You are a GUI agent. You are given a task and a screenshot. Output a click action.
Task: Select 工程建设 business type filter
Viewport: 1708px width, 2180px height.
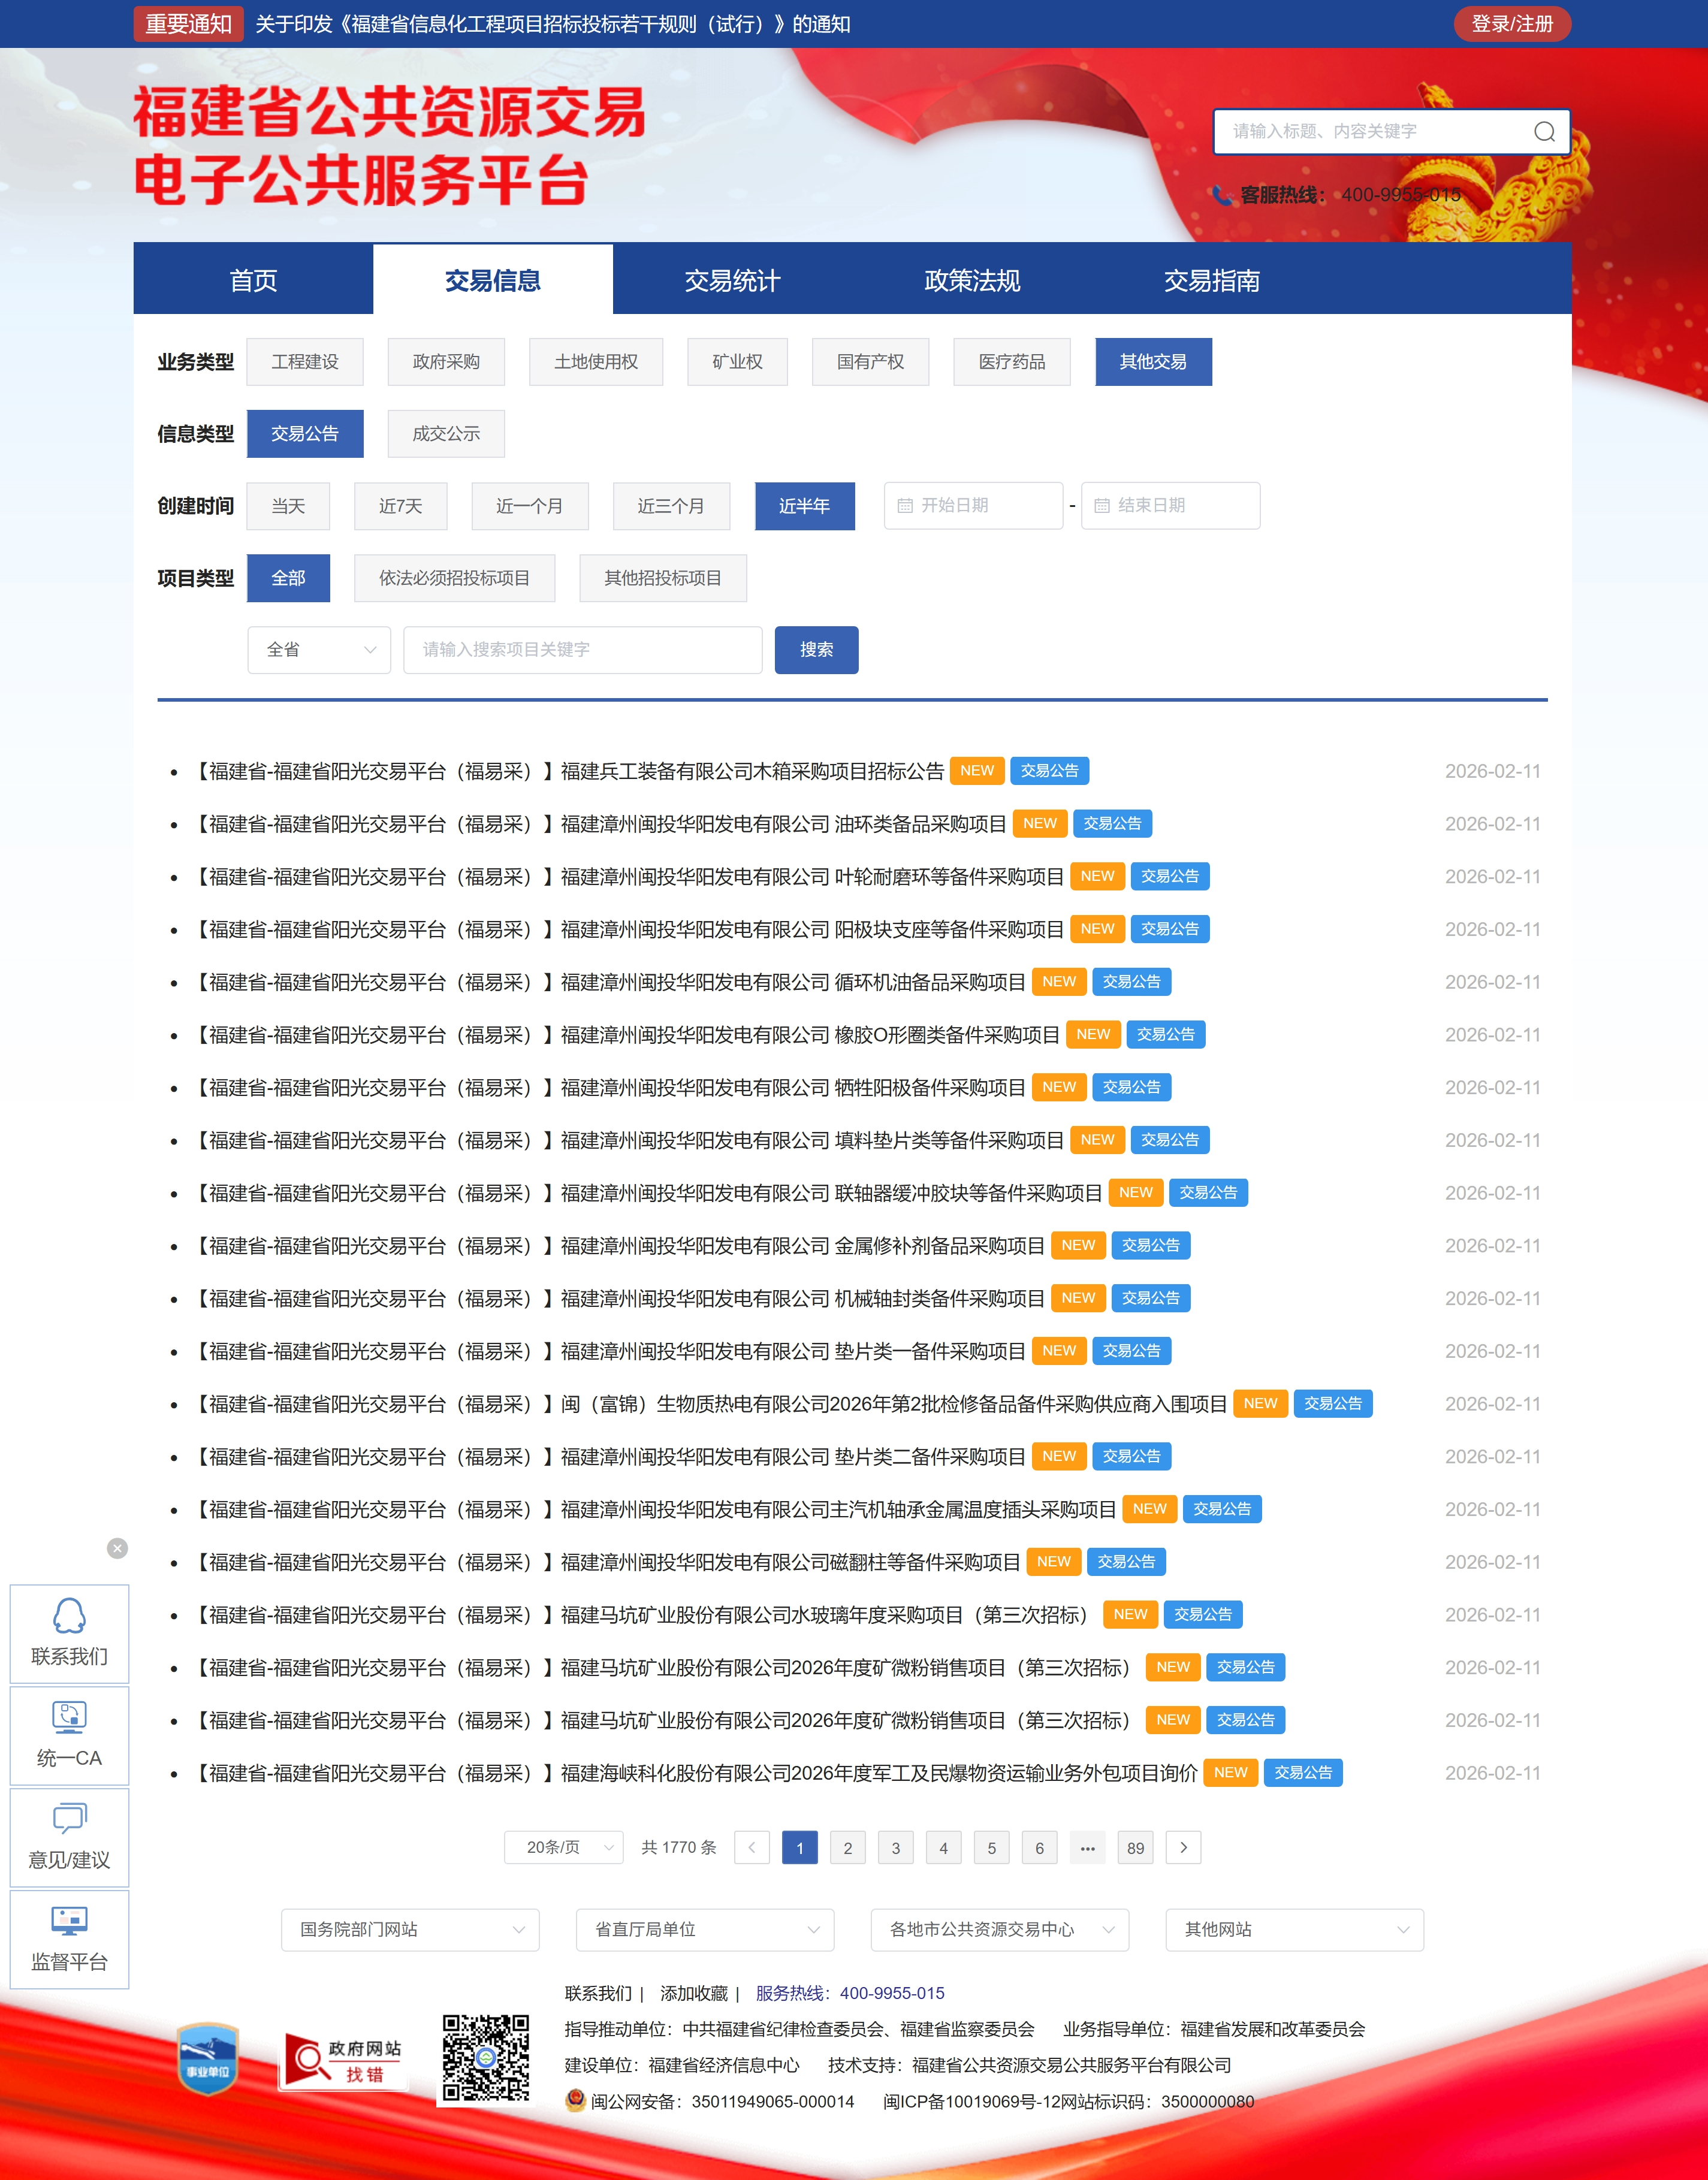(305, 362)
